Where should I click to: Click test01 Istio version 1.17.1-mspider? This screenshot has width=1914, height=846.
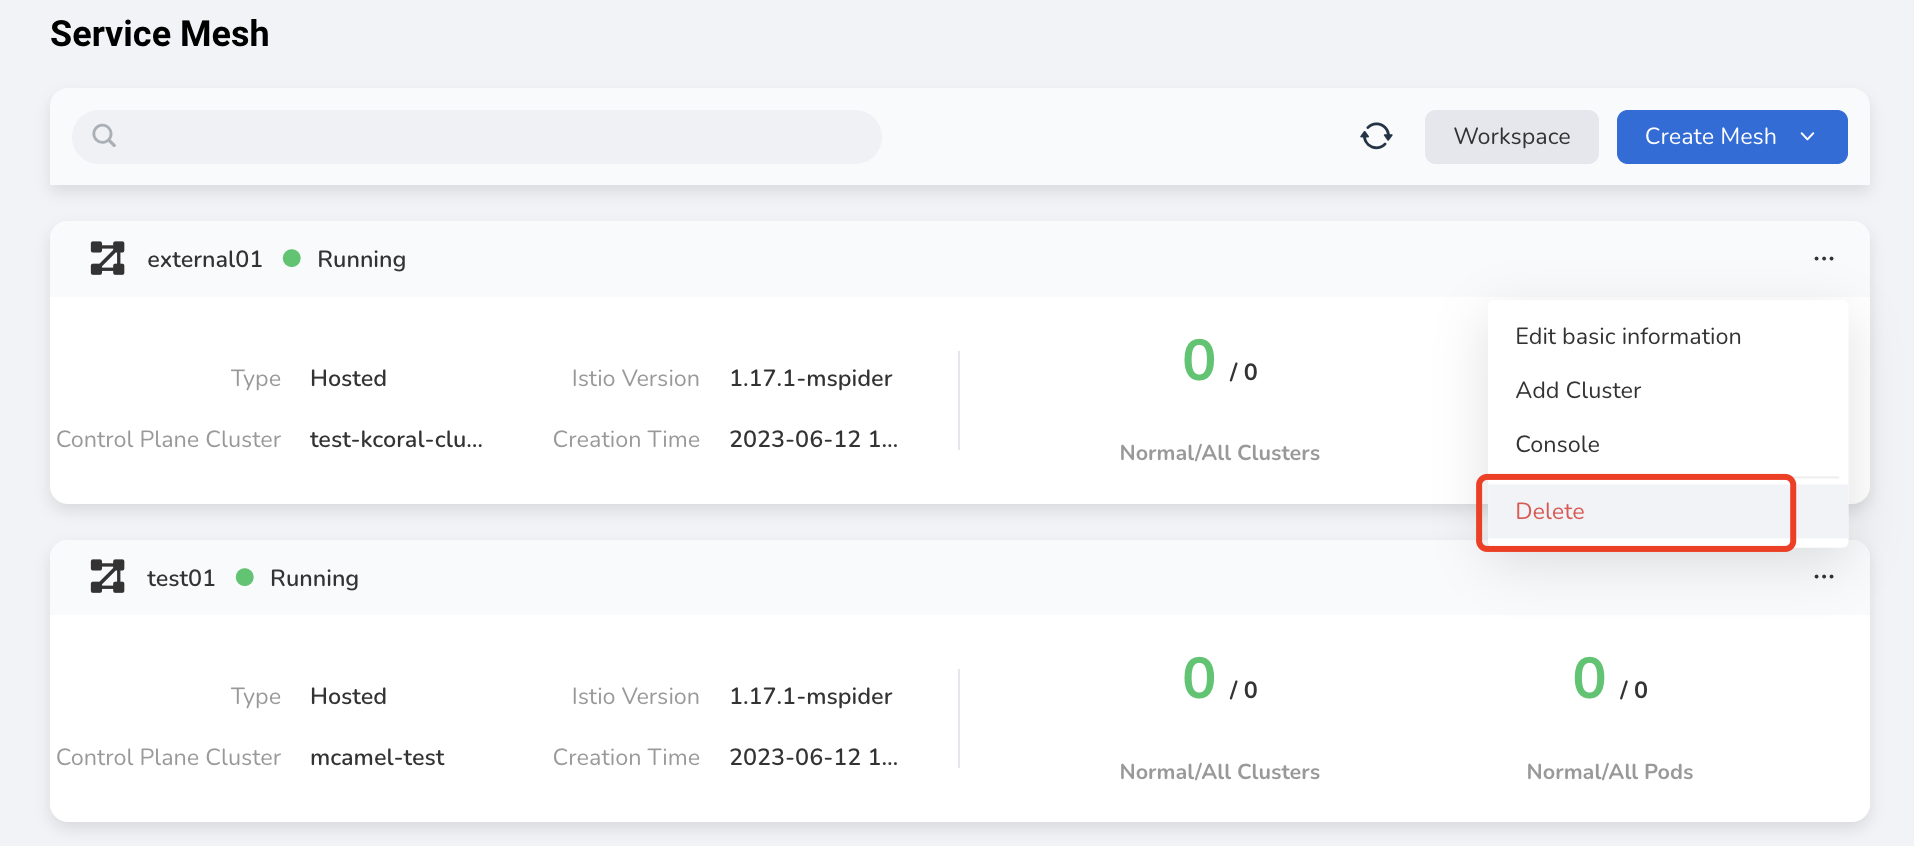(x=810, y=696)
